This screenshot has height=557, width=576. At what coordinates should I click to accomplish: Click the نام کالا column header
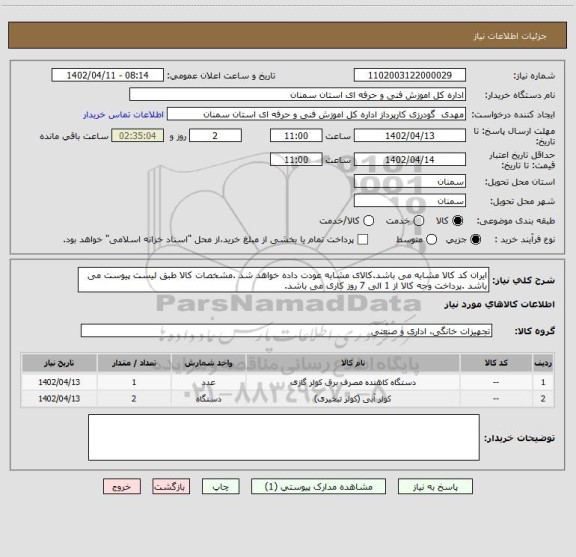click(353, 363)
